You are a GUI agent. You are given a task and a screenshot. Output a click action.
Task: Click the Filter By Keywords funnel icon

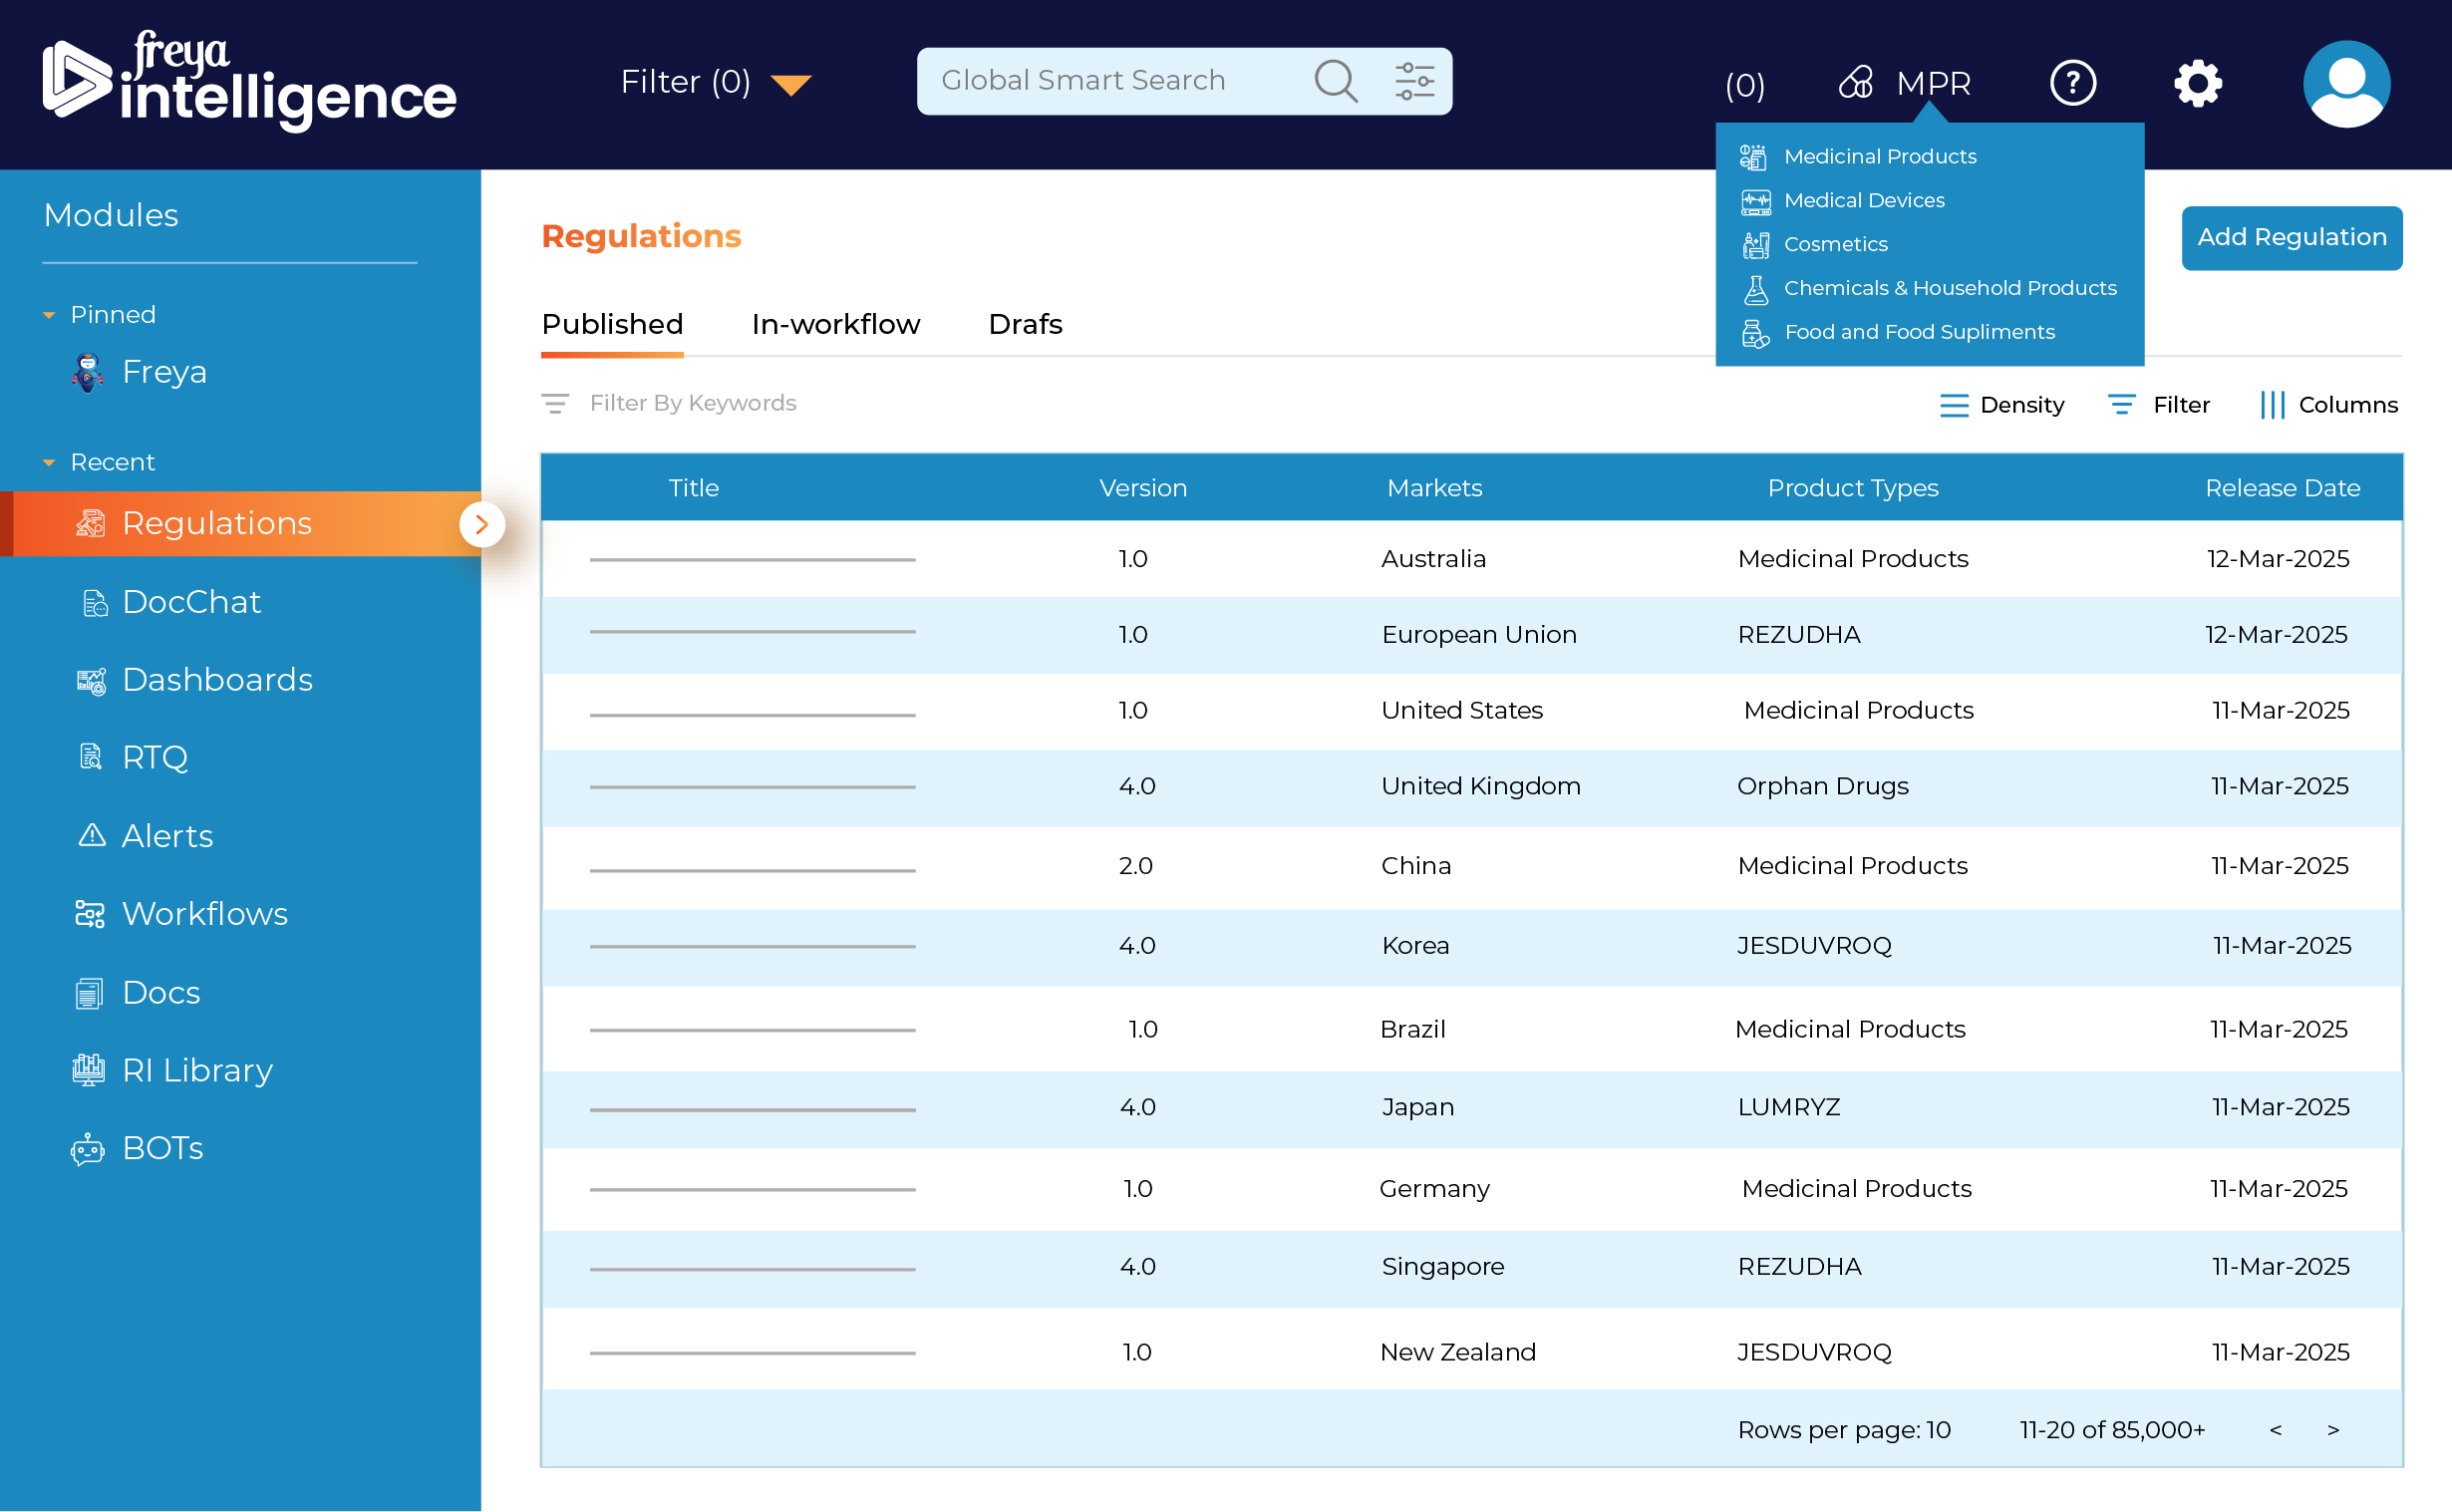(x=557, y=404)
